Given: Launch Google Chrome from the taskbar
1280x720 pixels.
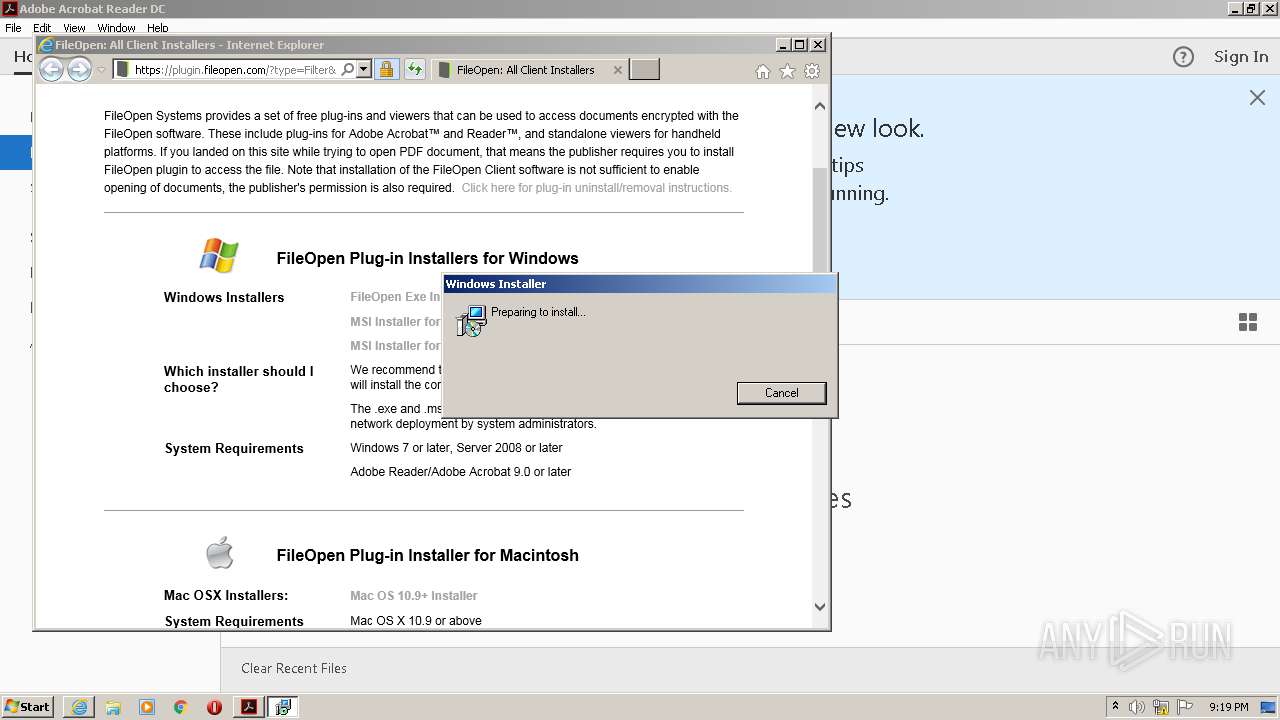Looking at the screenshot, I should (181, 707).
